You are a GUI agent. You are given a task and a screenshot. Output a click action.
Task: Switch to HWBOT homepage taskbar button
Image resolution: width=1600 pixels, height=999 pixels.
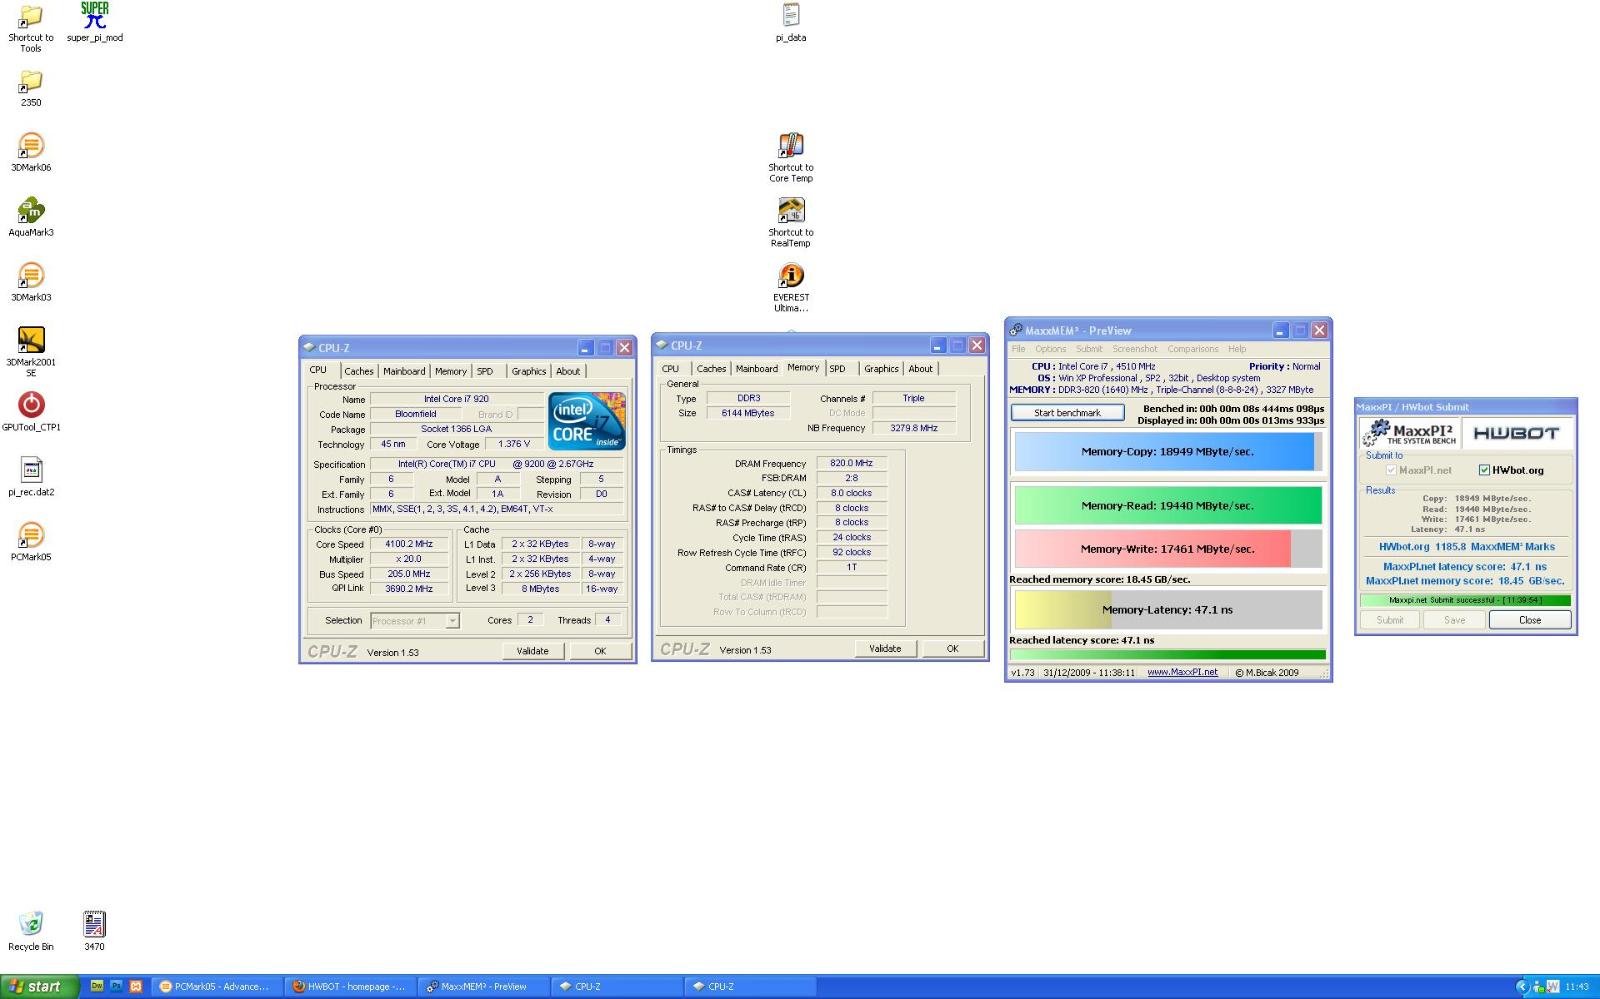[x=349, y=986]
